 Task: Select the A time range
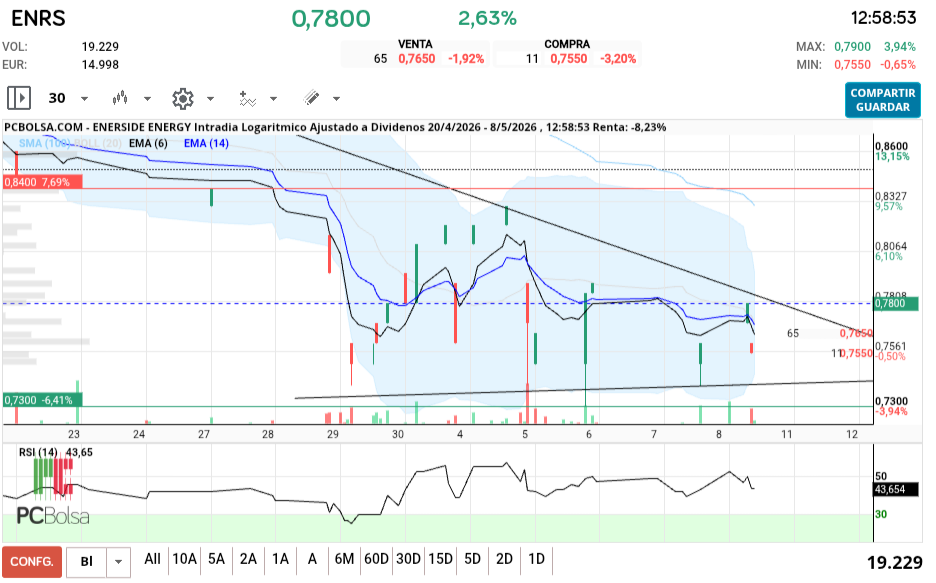(312, 559)
